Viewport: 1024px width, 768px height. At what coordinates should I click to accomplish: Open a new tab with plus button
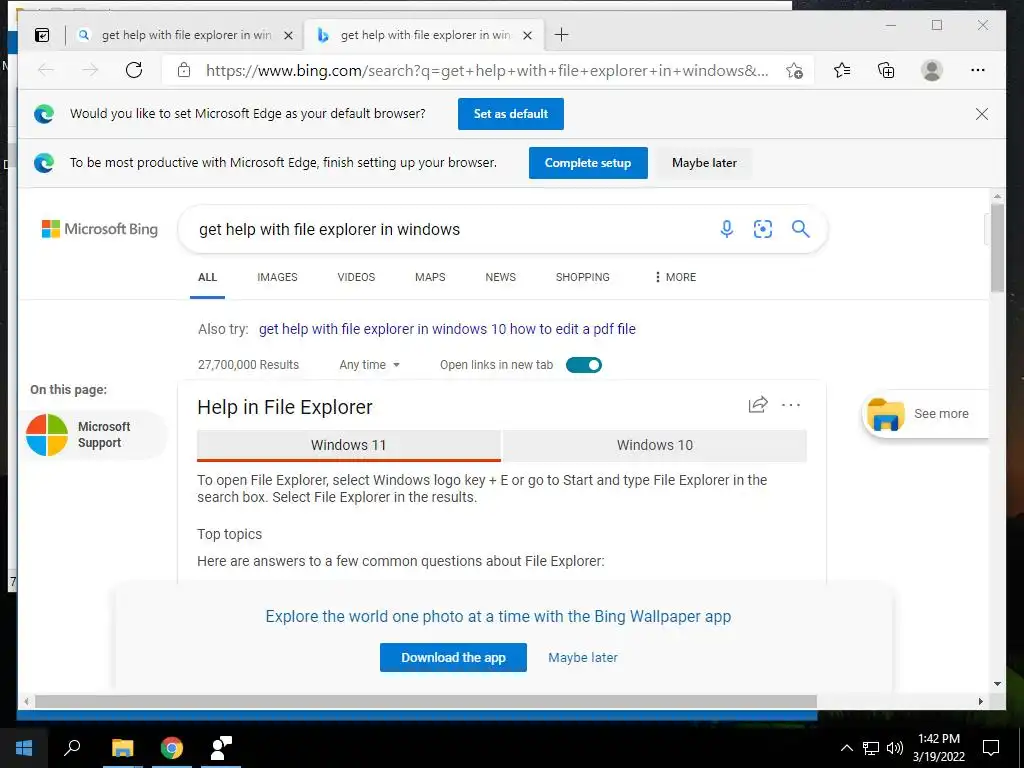pyautogui.click(x=562, y=35)
